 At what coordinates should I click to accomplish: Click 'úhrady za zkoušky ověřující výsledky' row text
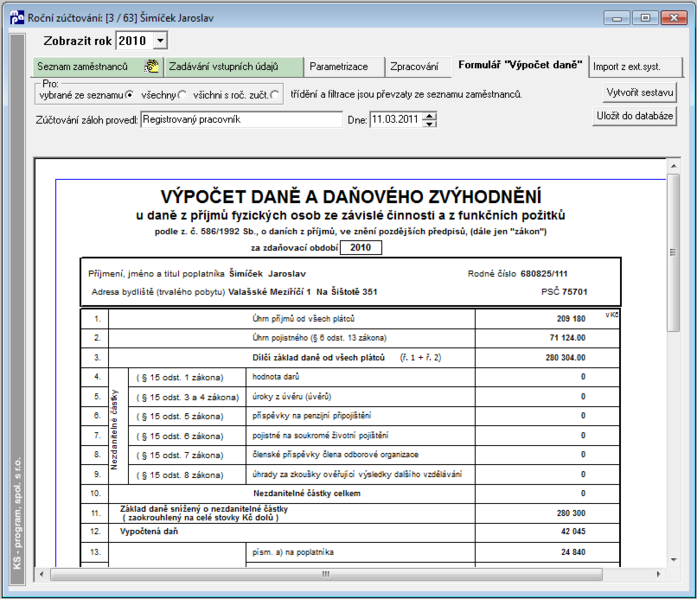[357, 474]
